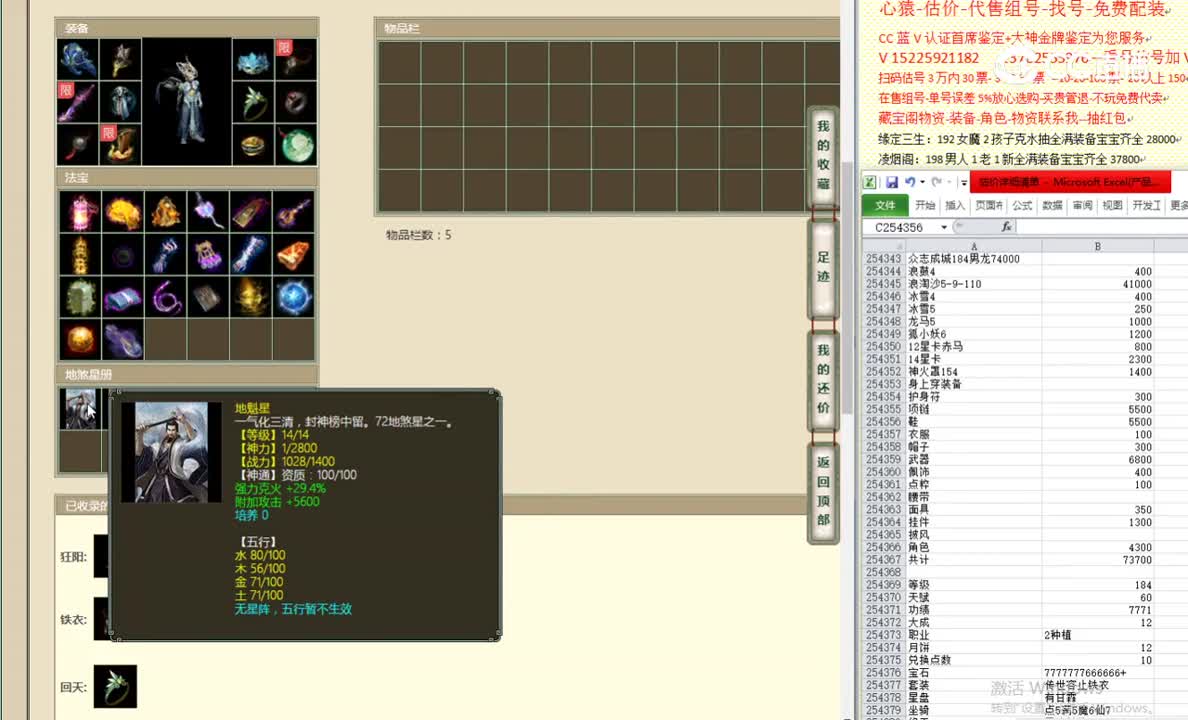Image resolution: width=1188 pixels, height=720 pixels.
Task: Expand the Name Box dropdown arrow
Action: click(x=944, y=227)
